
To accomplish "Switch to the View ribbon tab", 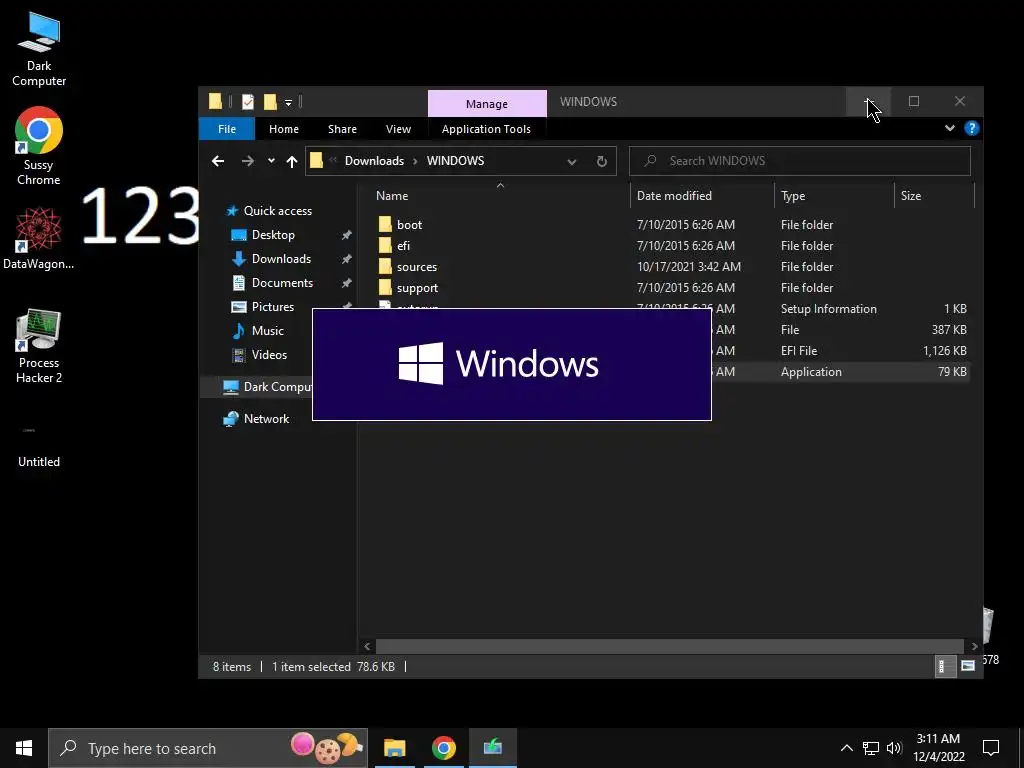I will [398, 129].
